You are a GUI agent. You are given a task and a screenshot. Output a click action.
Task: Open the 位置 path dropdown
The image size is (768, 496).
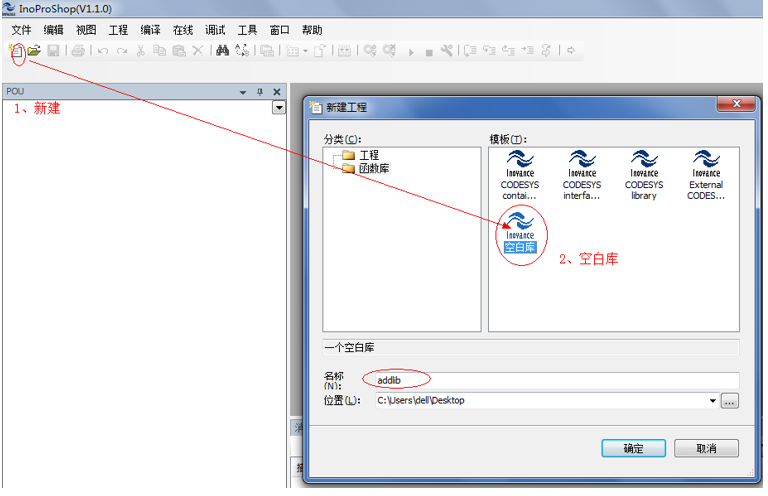(x=713, y=401)
